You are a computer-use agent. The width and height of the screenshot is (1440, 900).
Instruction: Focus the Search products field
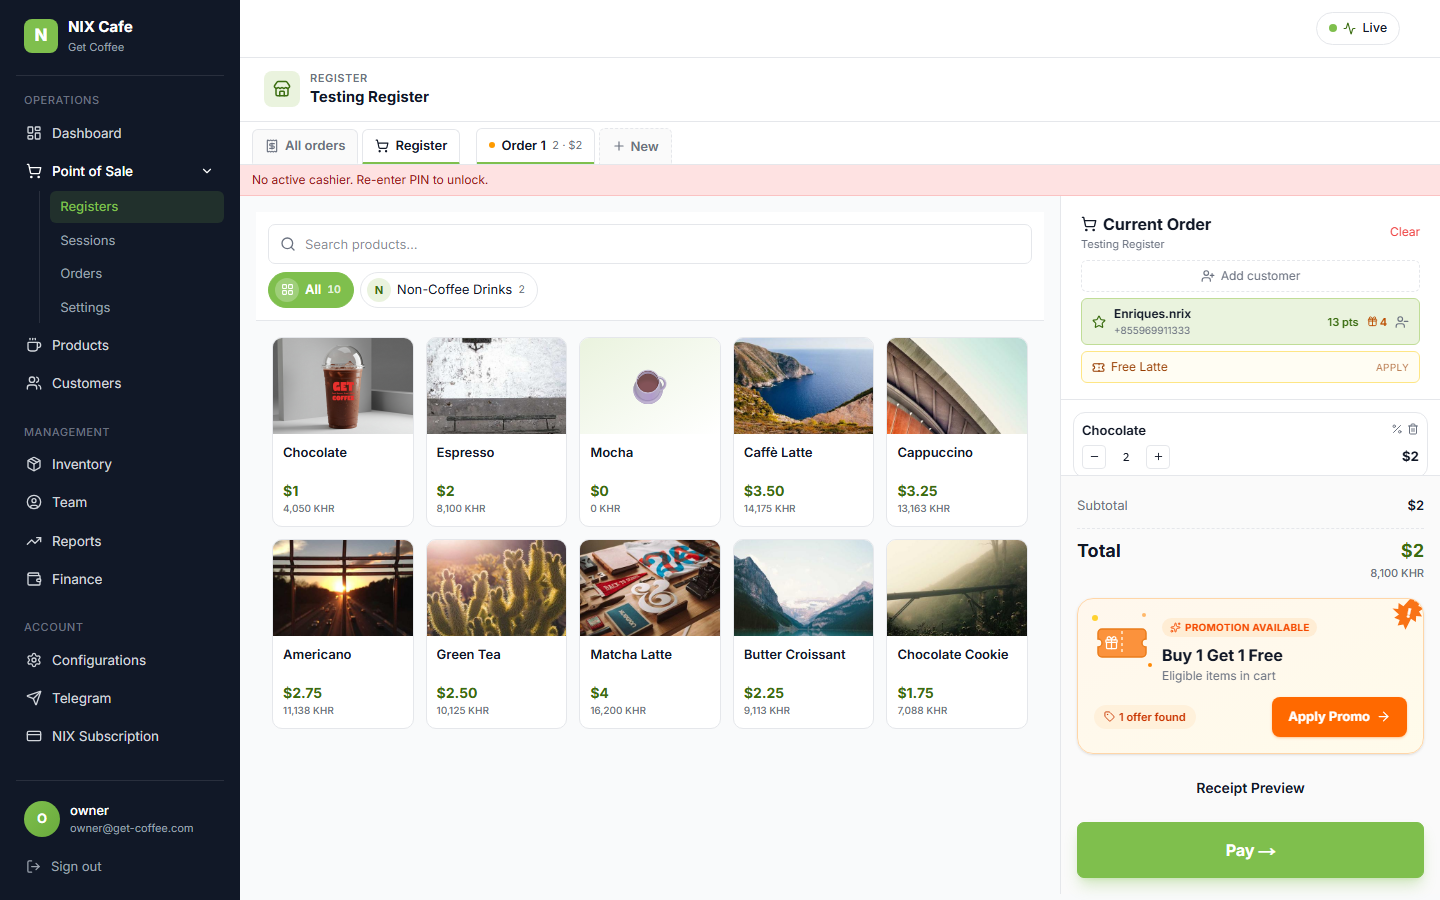click(650, 244)
